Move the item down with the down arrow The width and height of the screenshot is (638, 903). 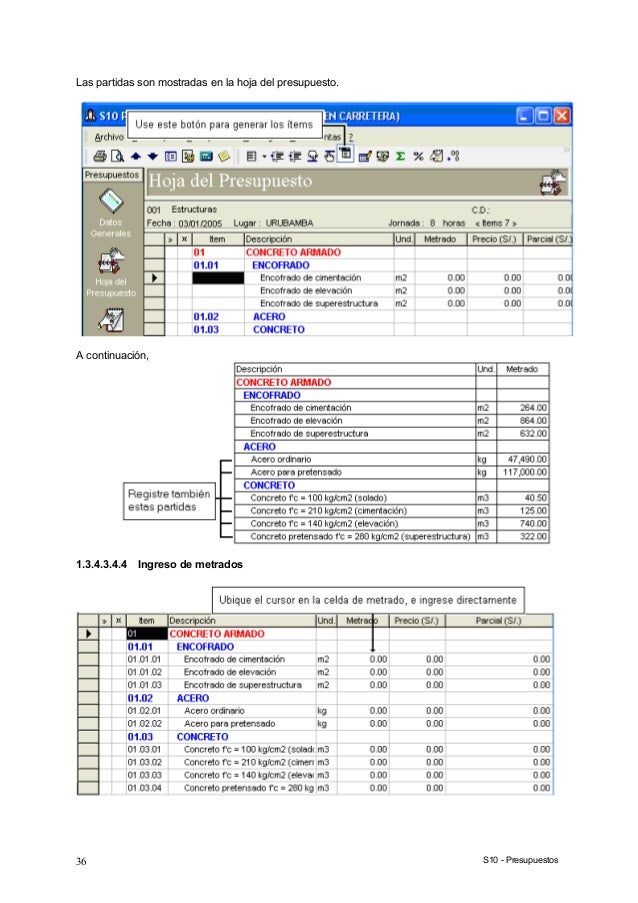click(x=153, y=156)
